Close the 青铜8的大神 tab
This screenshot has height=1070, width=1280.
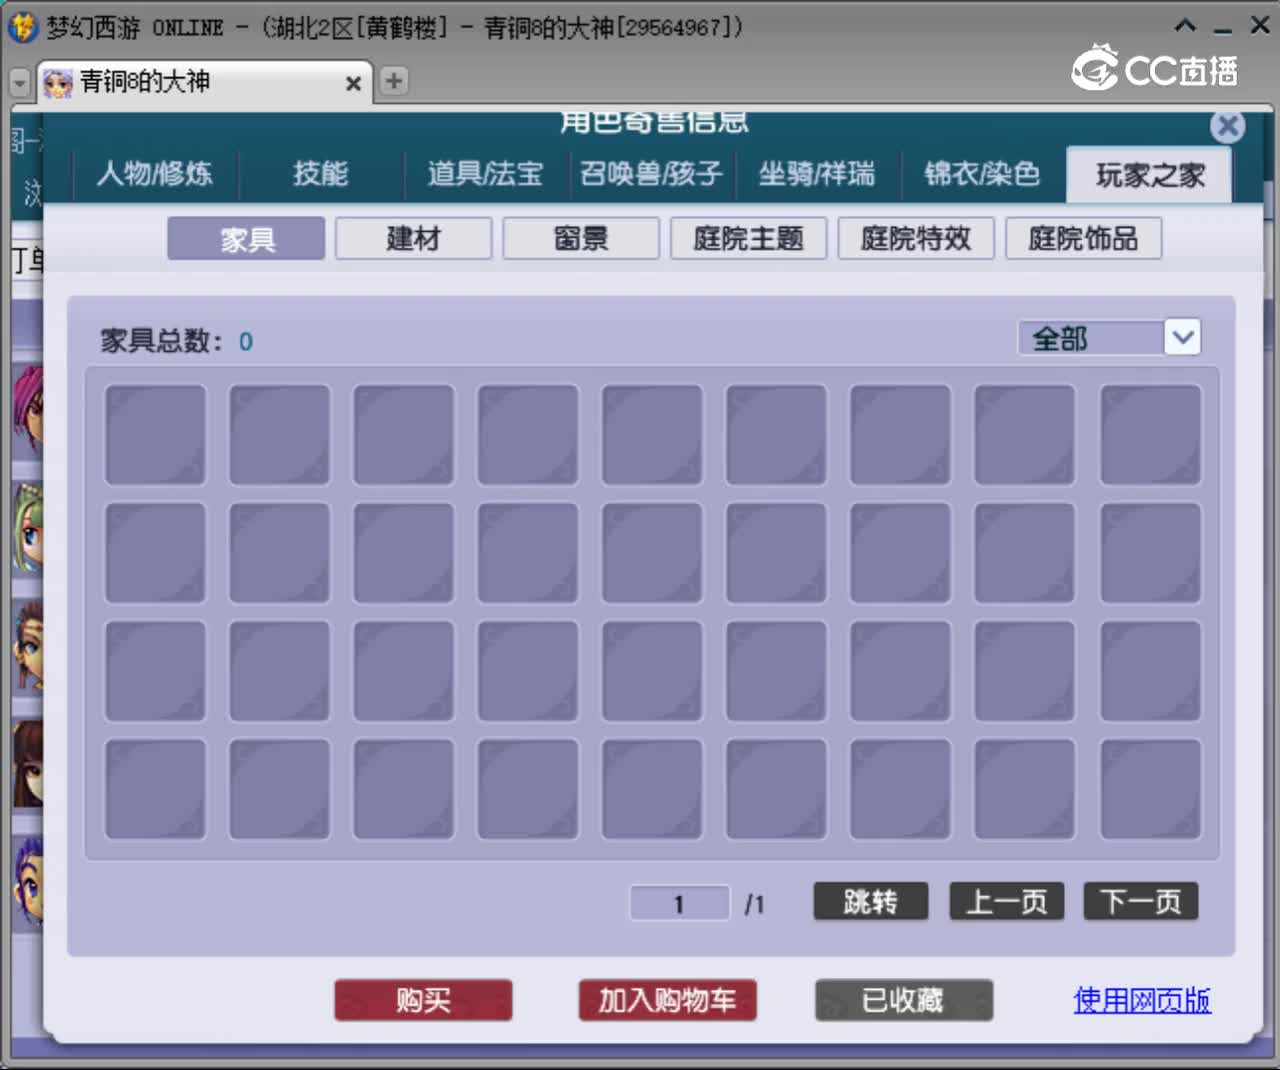[353, 84]
